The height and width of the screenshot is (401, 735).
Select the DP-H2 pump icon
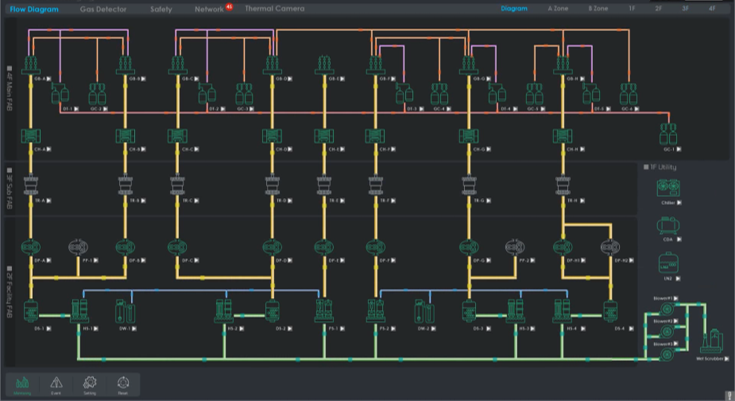[x=611, y=247]
